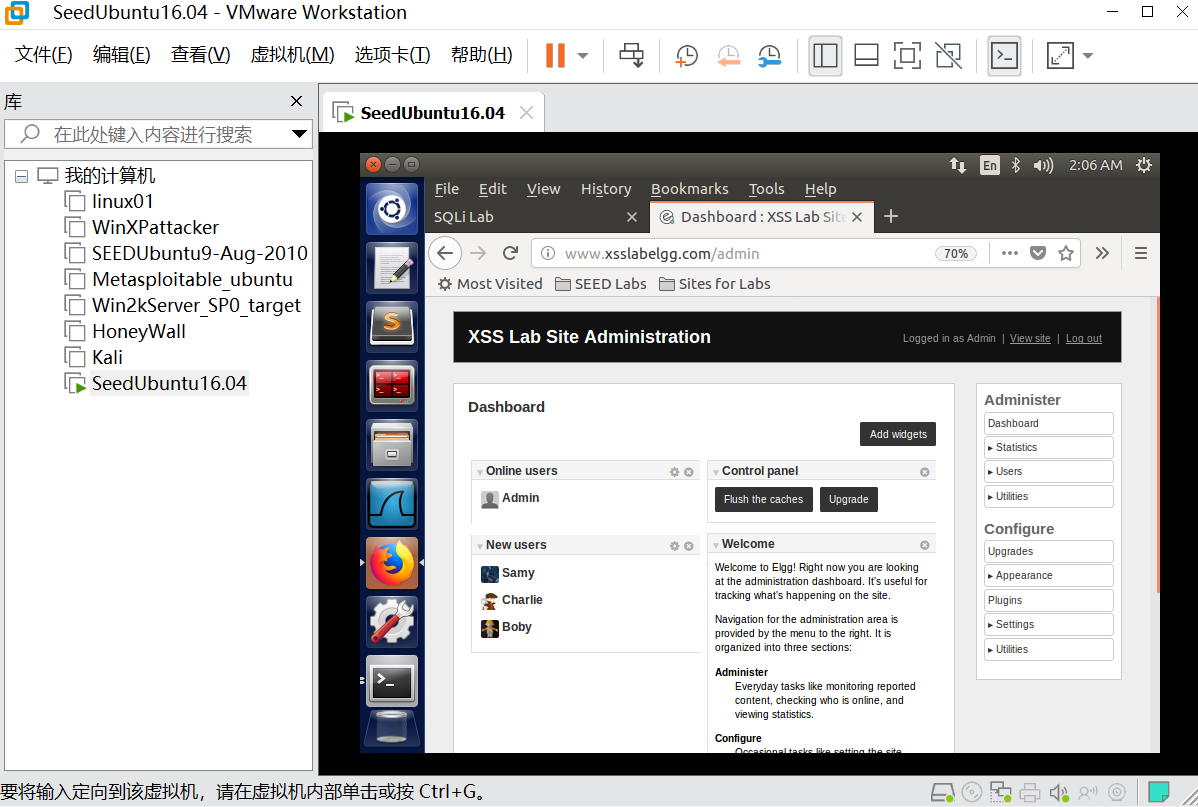Select HoneyWall in the library

click(x=138, y=332)
